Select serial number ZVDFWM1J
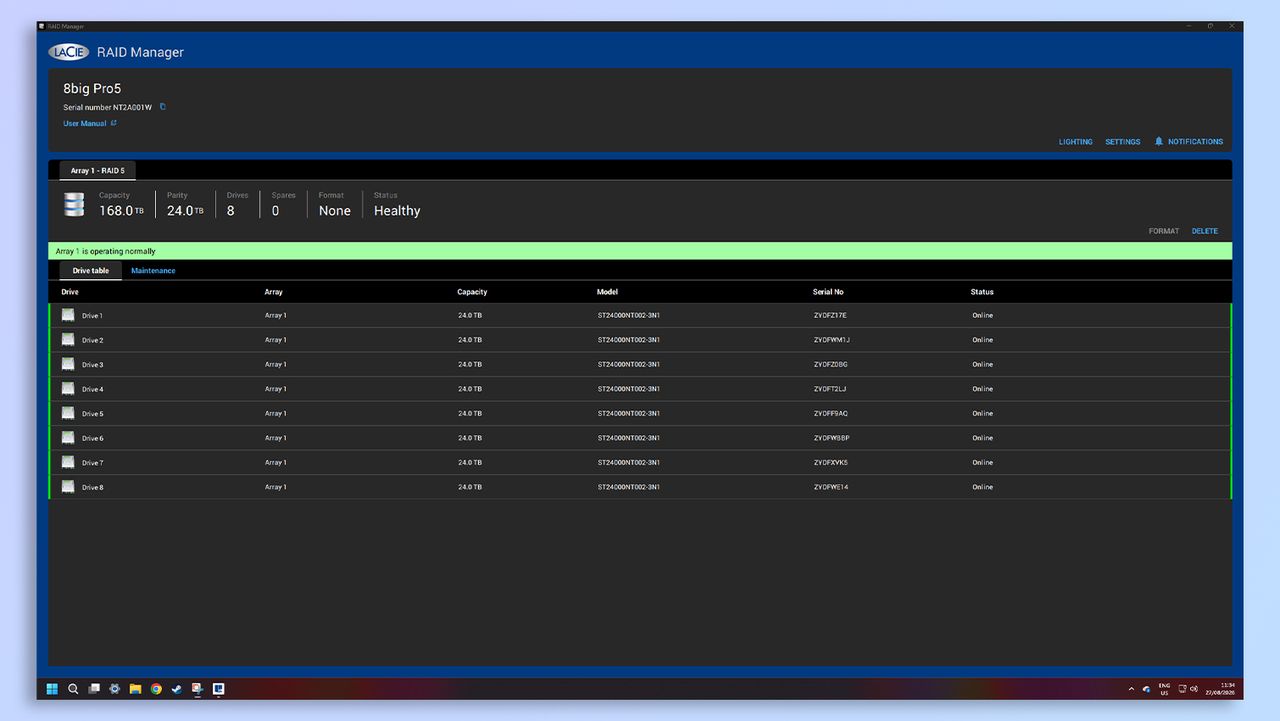Screen dimensions: 1280x721 832,340
